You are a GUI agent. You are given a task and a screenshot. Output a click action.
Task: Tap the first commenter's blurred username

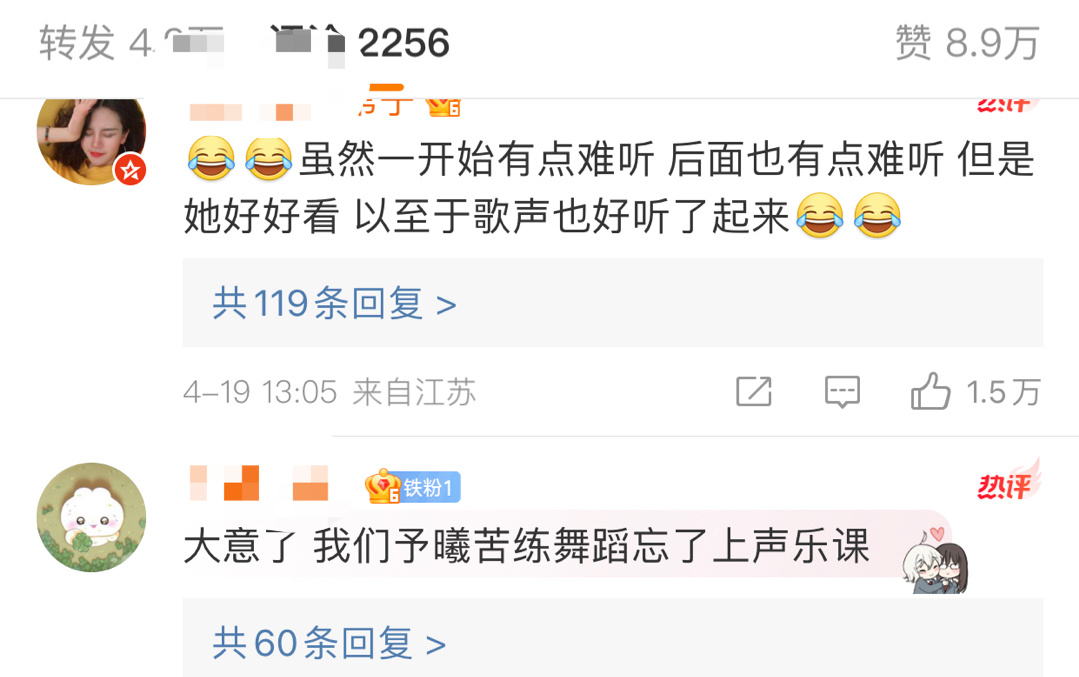[251, 110]
